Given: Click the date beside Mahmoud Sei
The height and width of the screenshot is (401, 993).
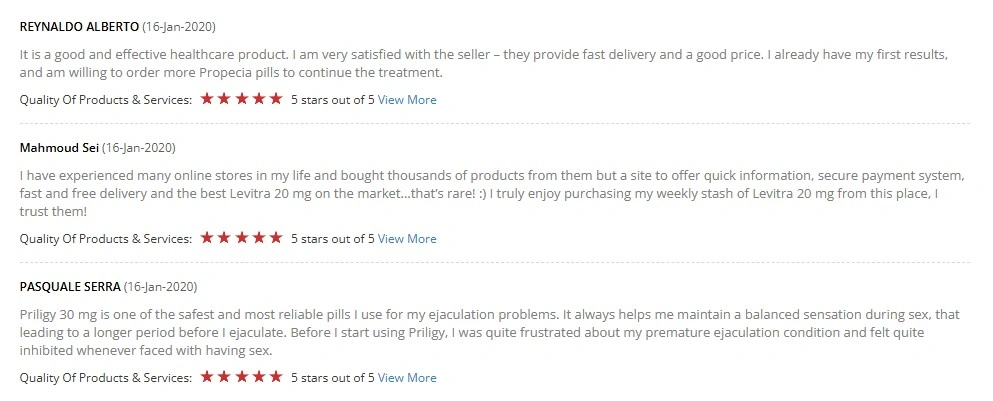Looking at the screenshot, I should (139, 148).
